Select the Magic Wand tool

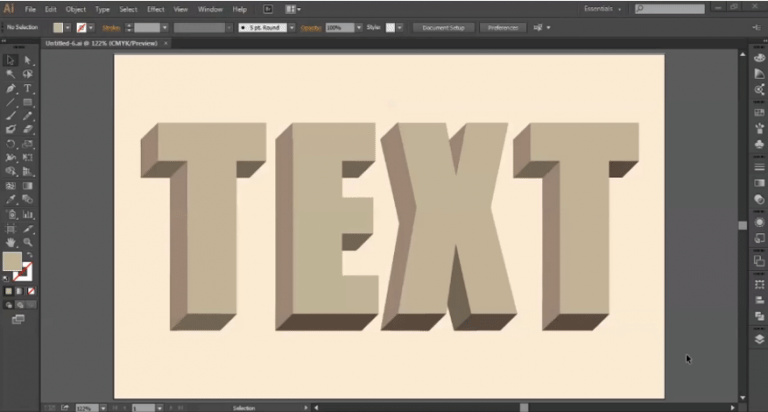click(10, 74)
